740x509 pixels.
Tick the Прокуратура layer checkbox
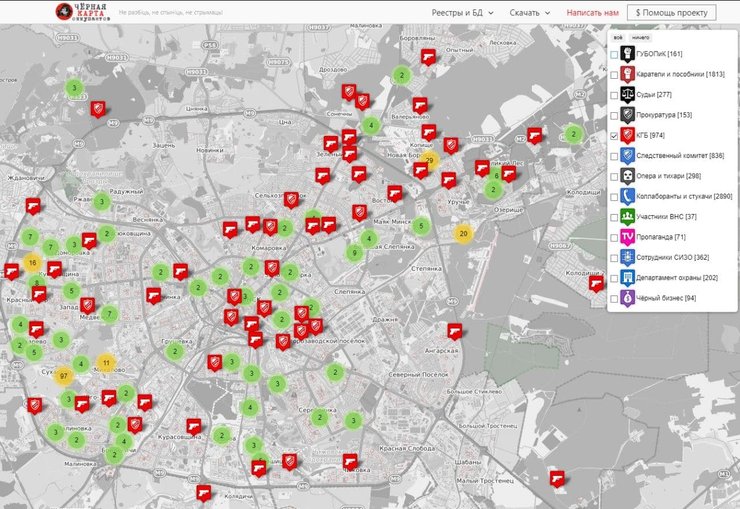coord(615,115)
